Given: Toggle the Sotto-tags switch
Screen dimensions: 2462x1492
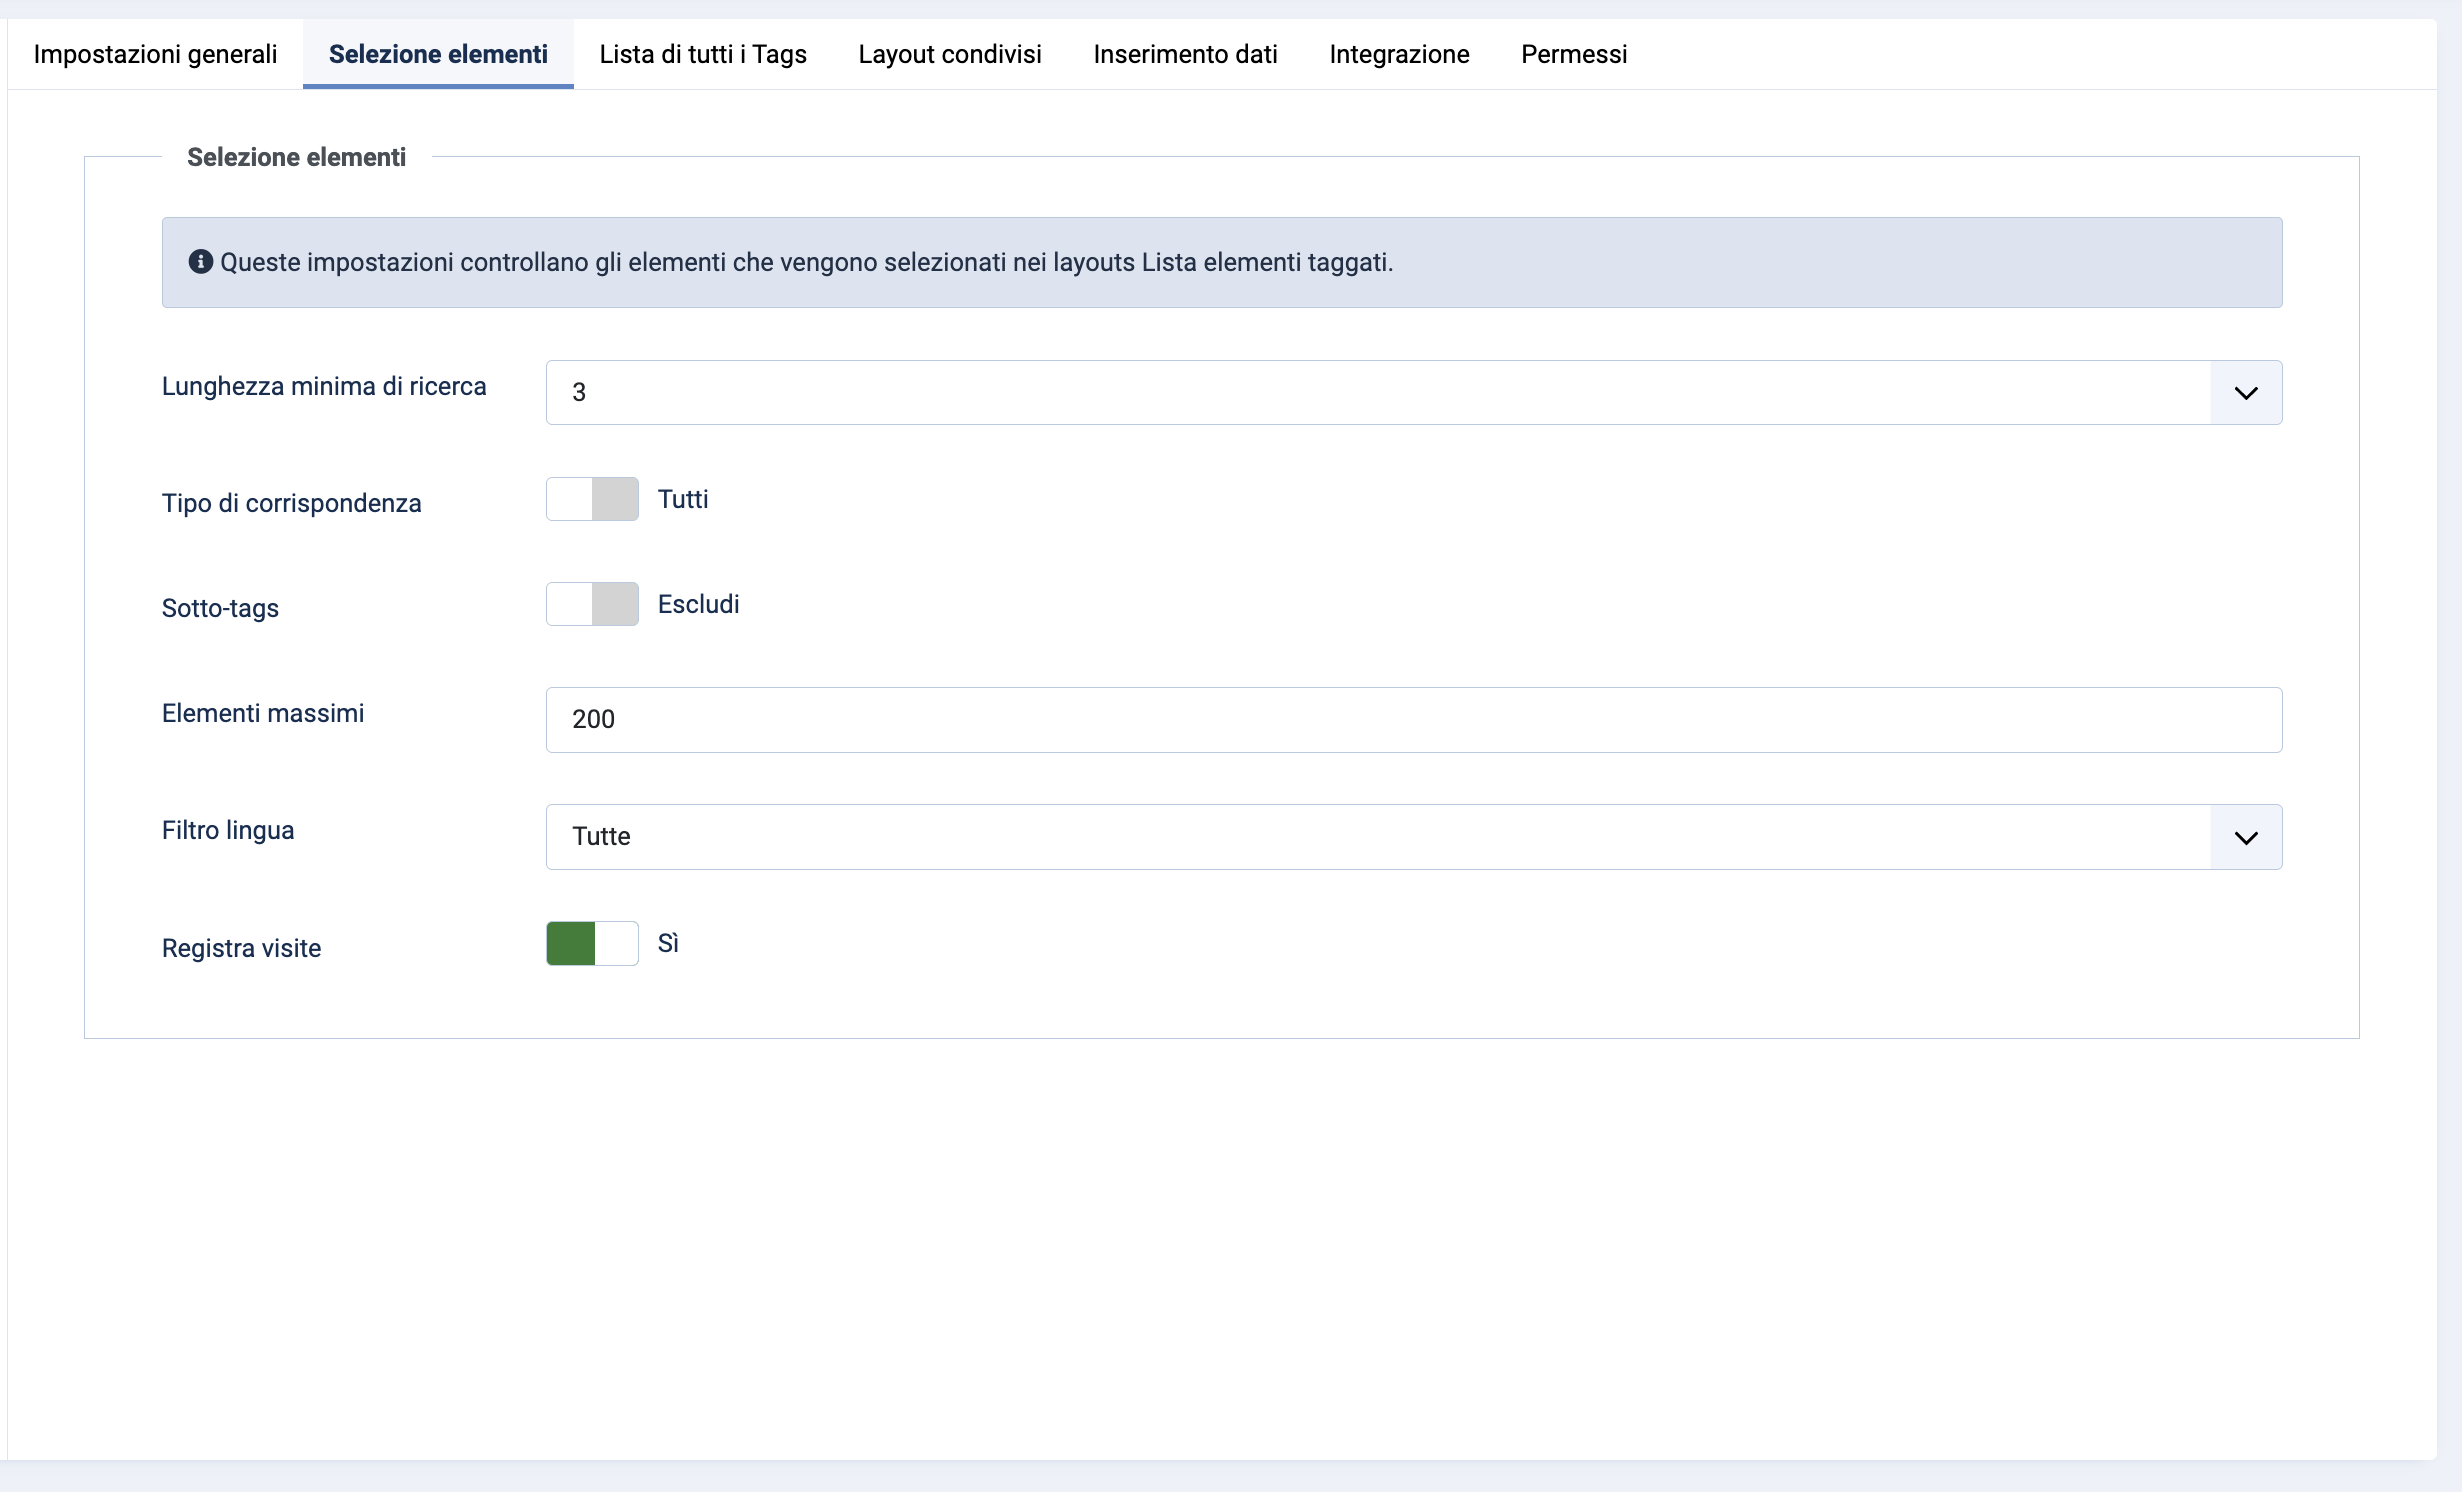Looking at the screenshot, I should click(592, 604).
